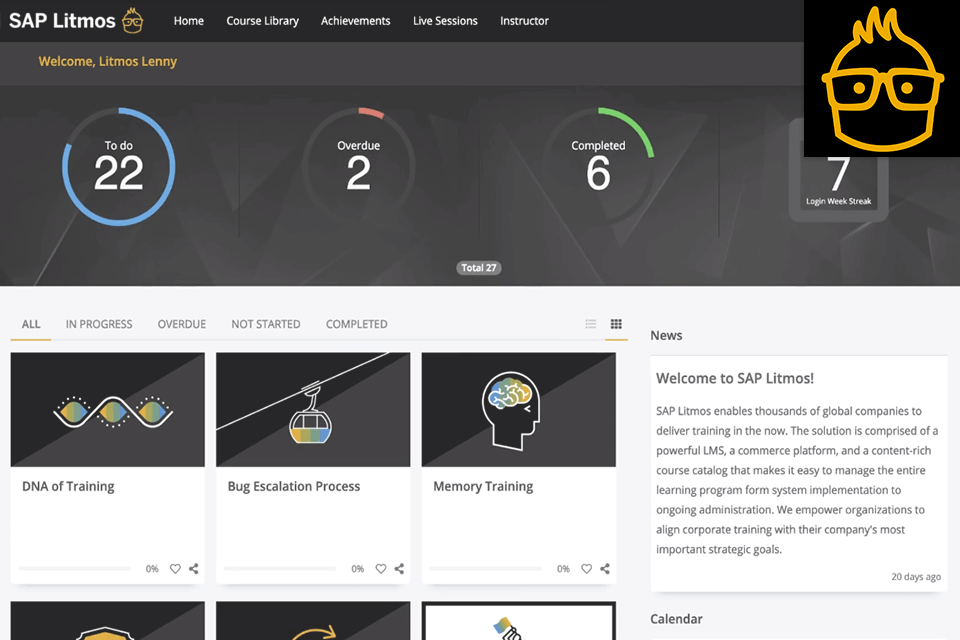Click the Memory Training progress bar
The image size is (960, 640).
click(486, 569)
